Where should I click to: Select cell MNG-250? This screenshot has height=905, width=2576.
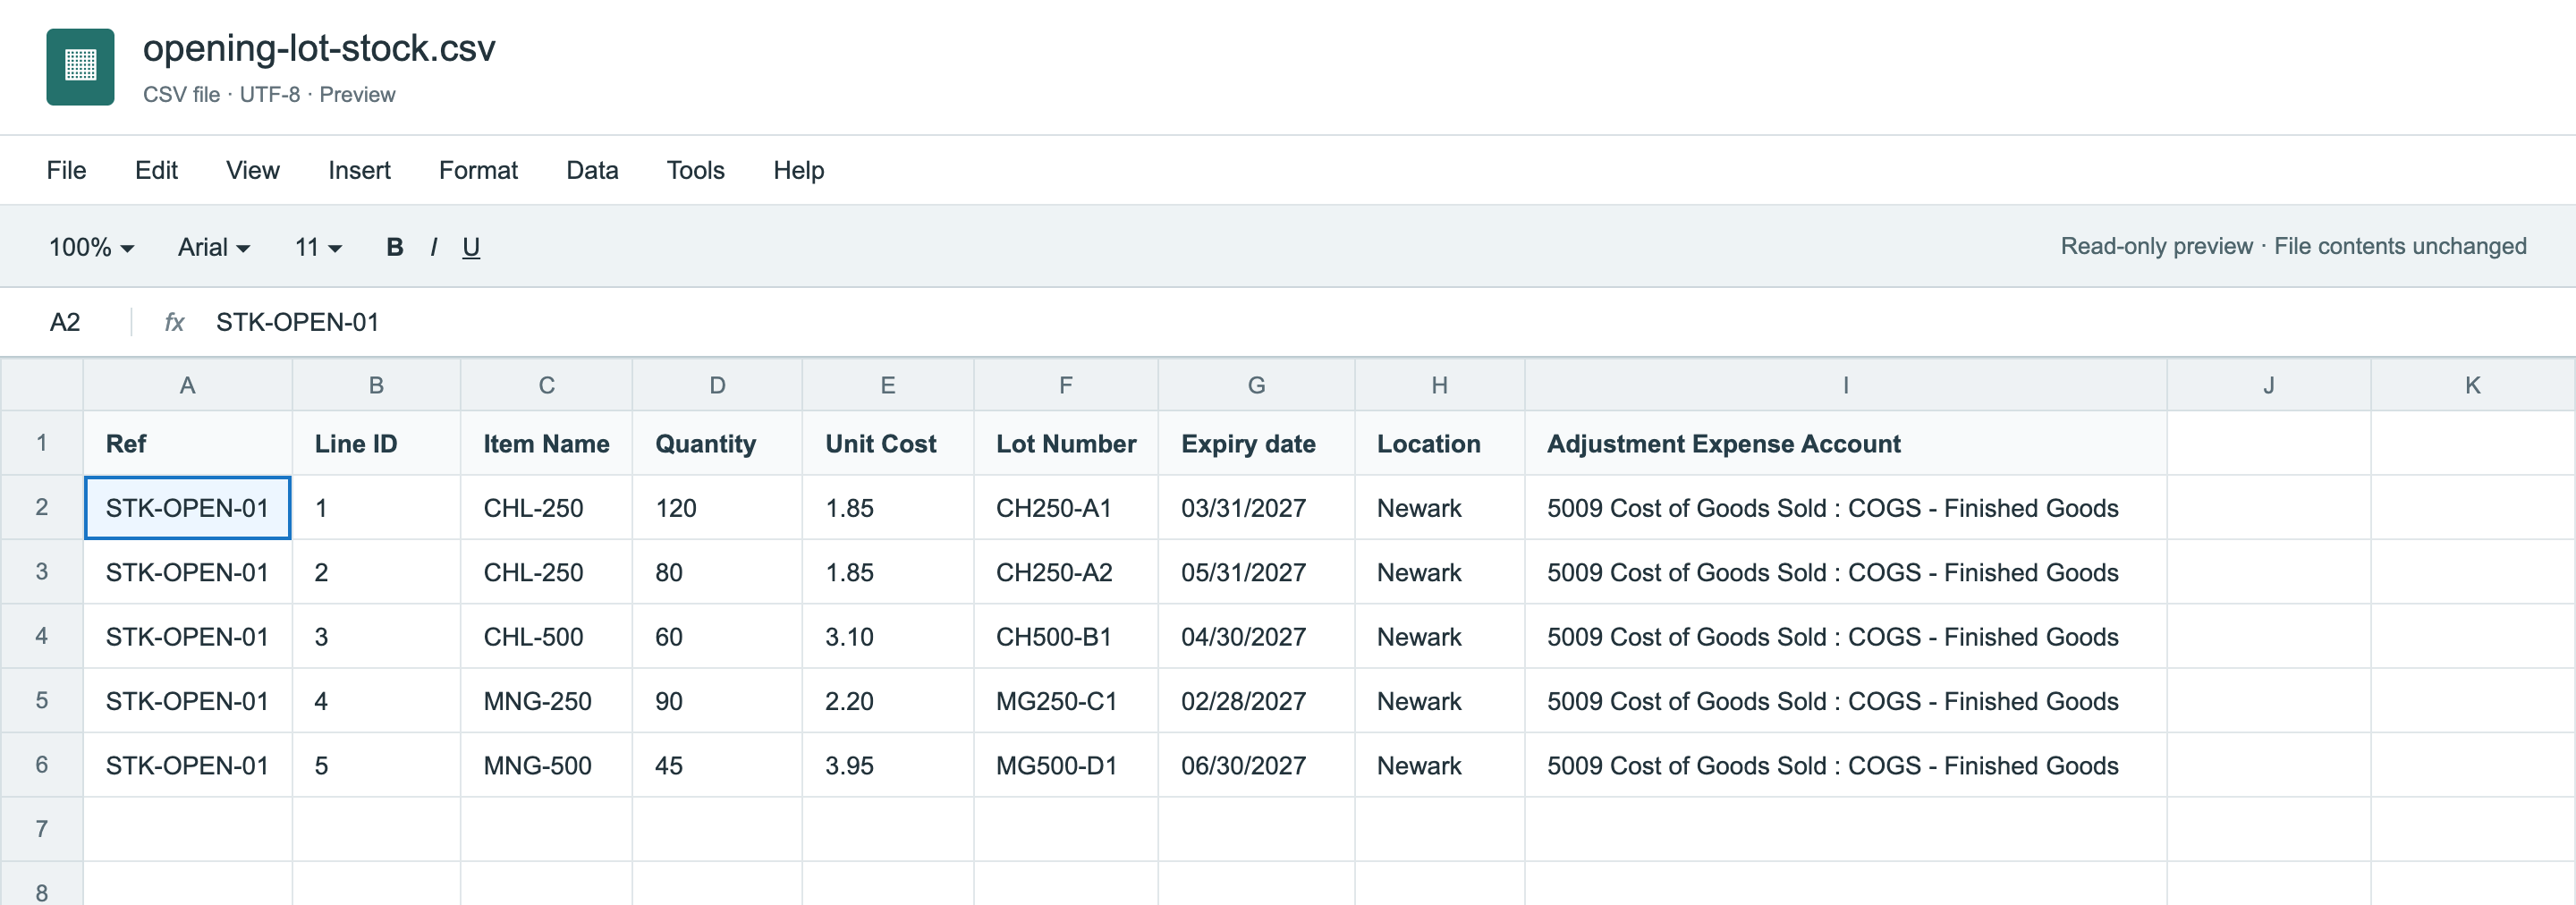(x=546, y=701)
